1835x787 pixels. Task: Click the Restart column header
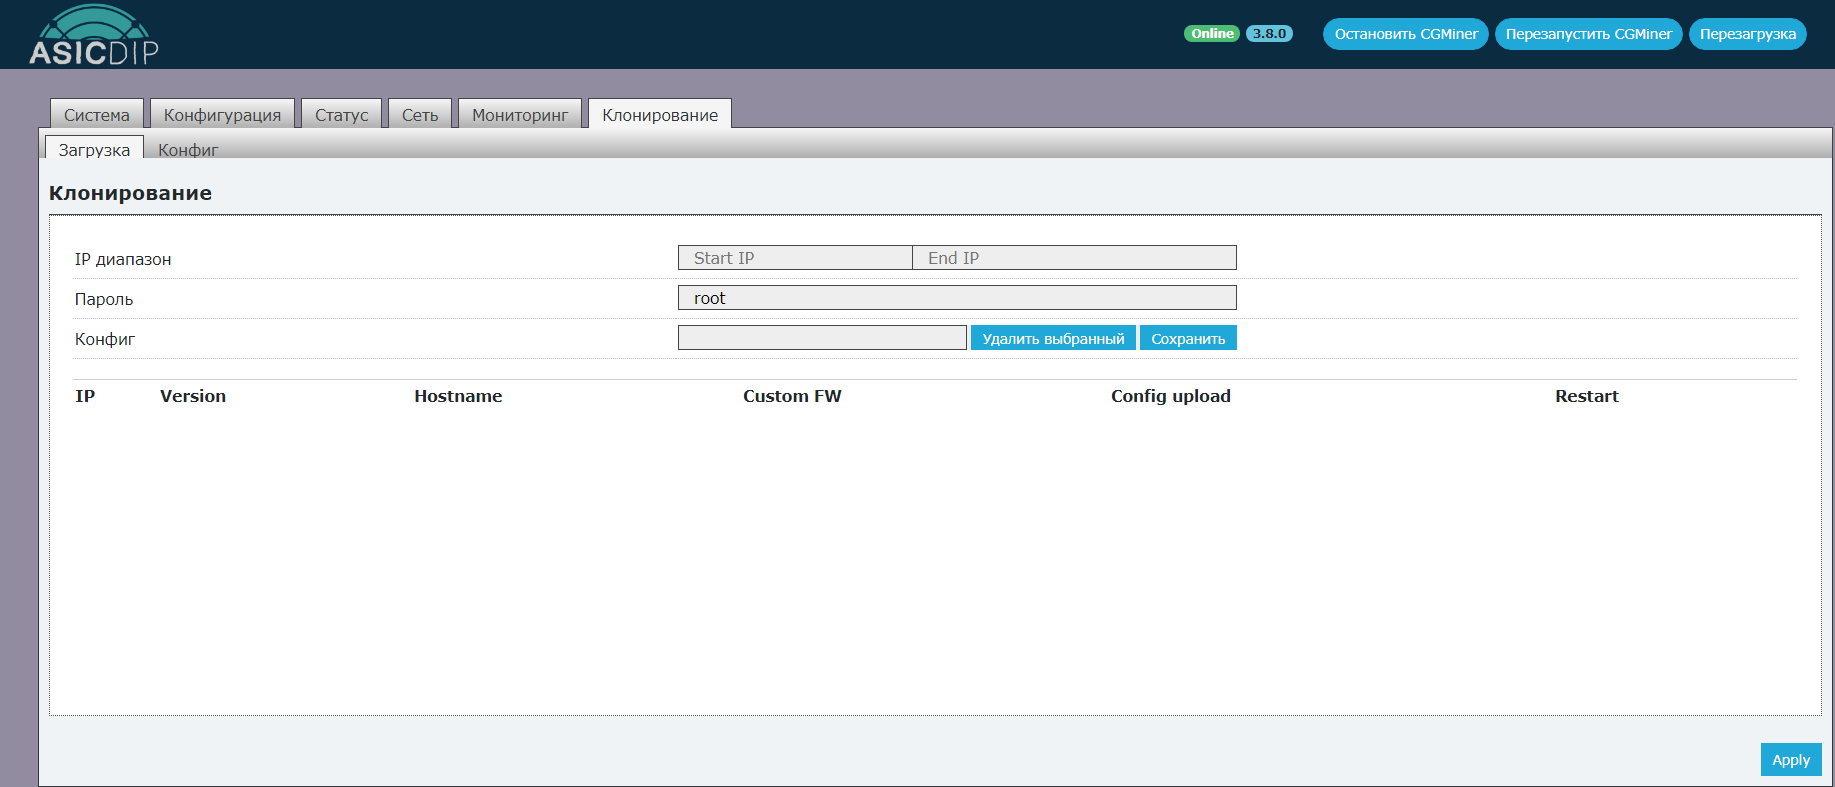point(1586,396)
